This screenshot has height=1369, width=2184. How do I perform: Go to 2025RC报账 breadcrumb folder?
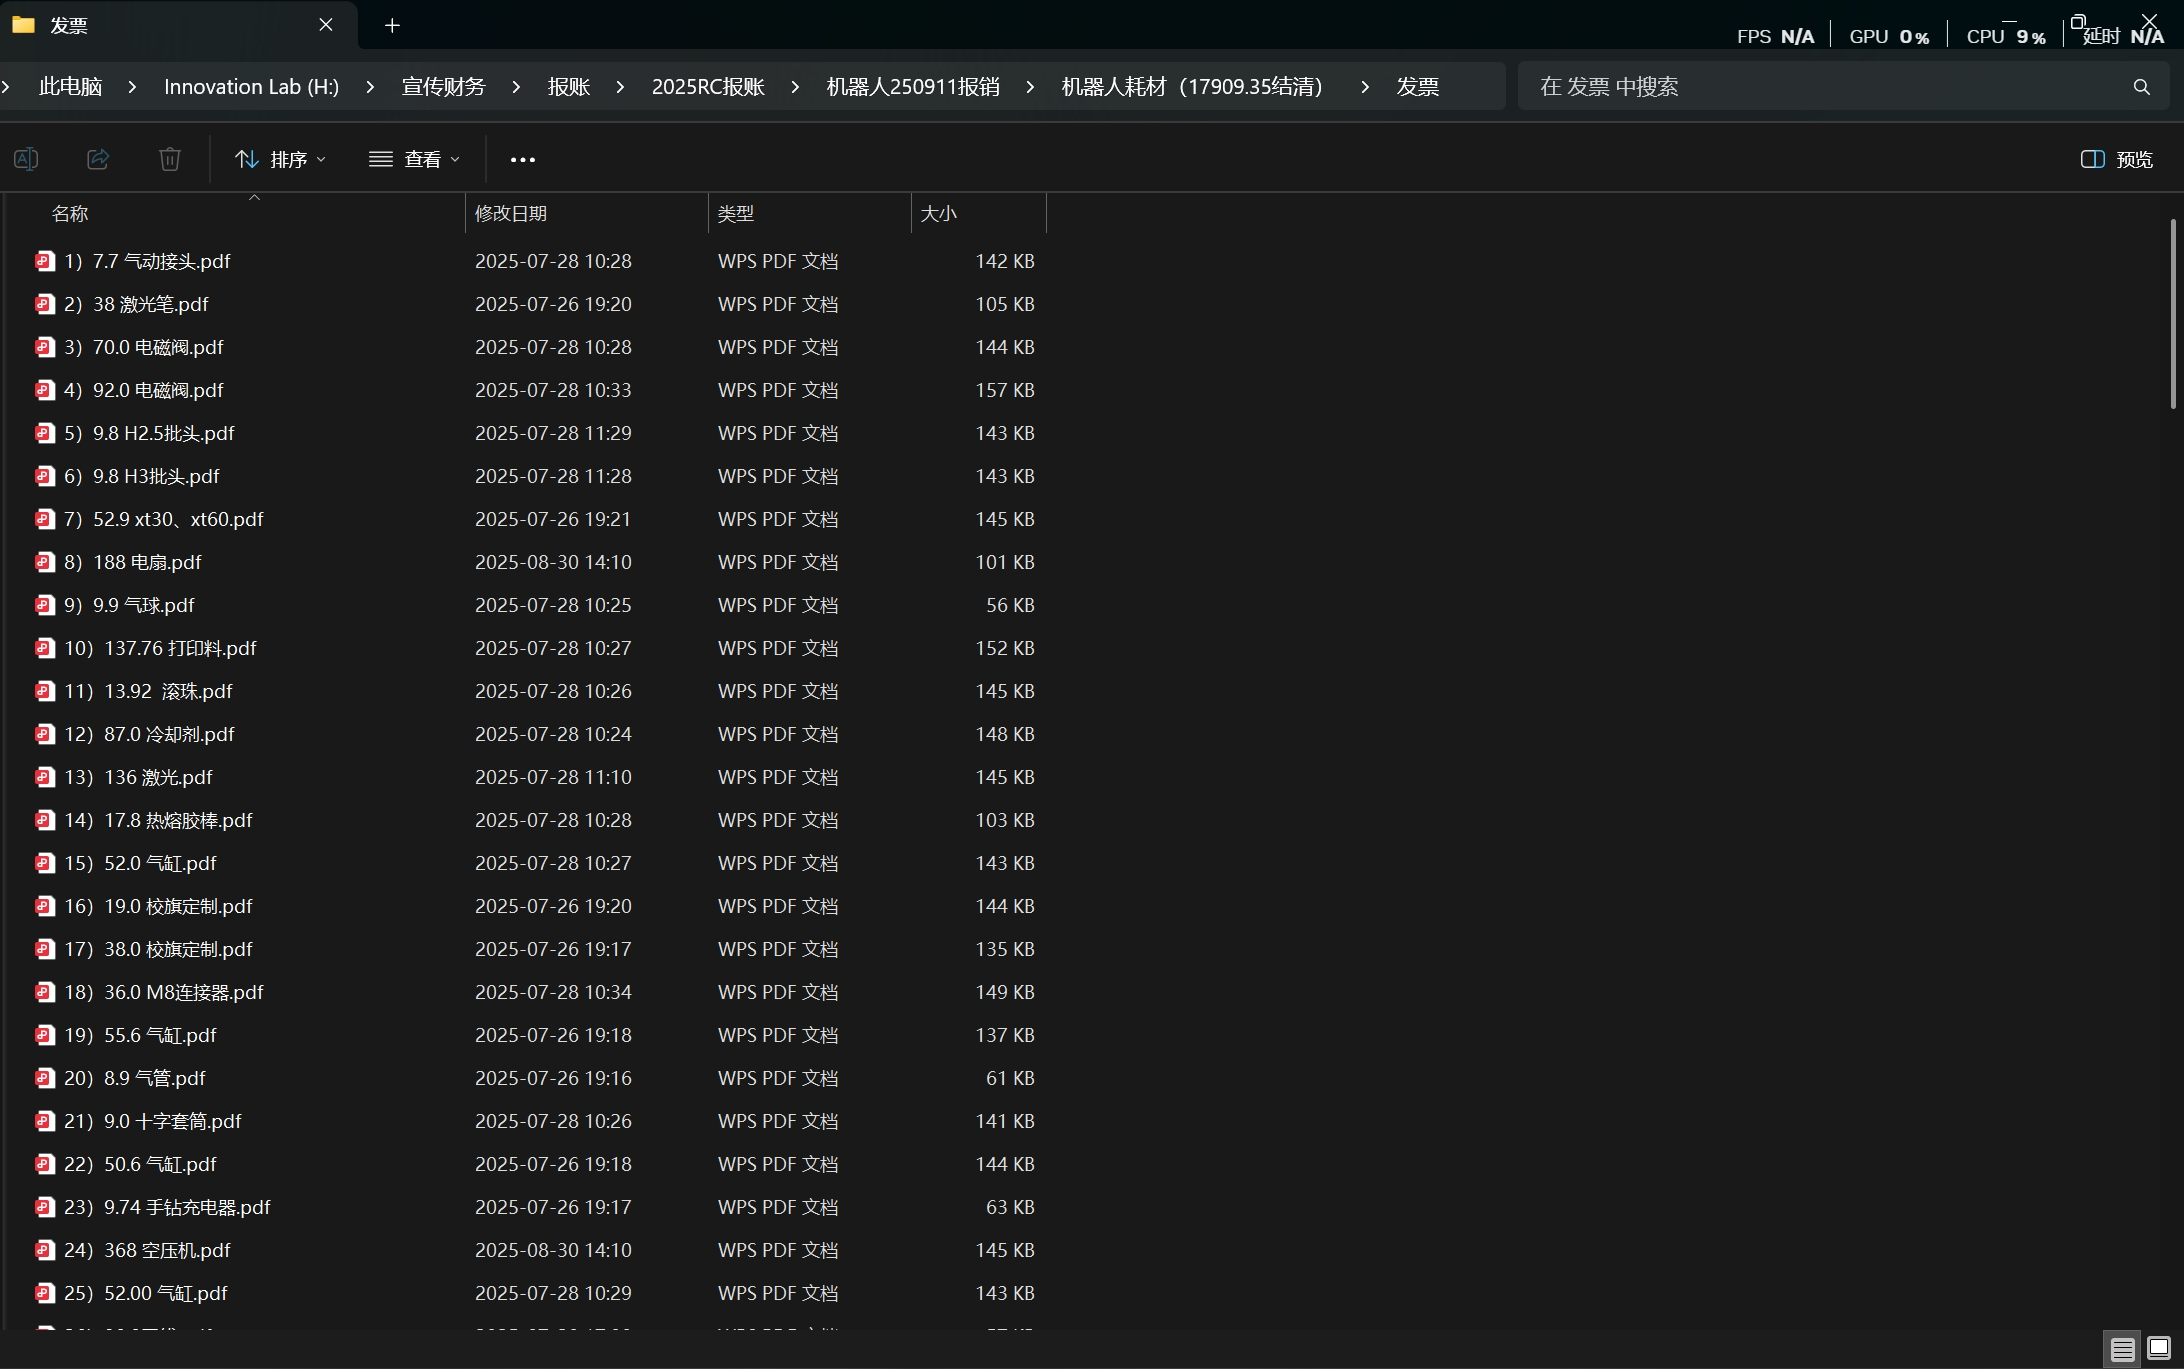[x=708, y=87]
